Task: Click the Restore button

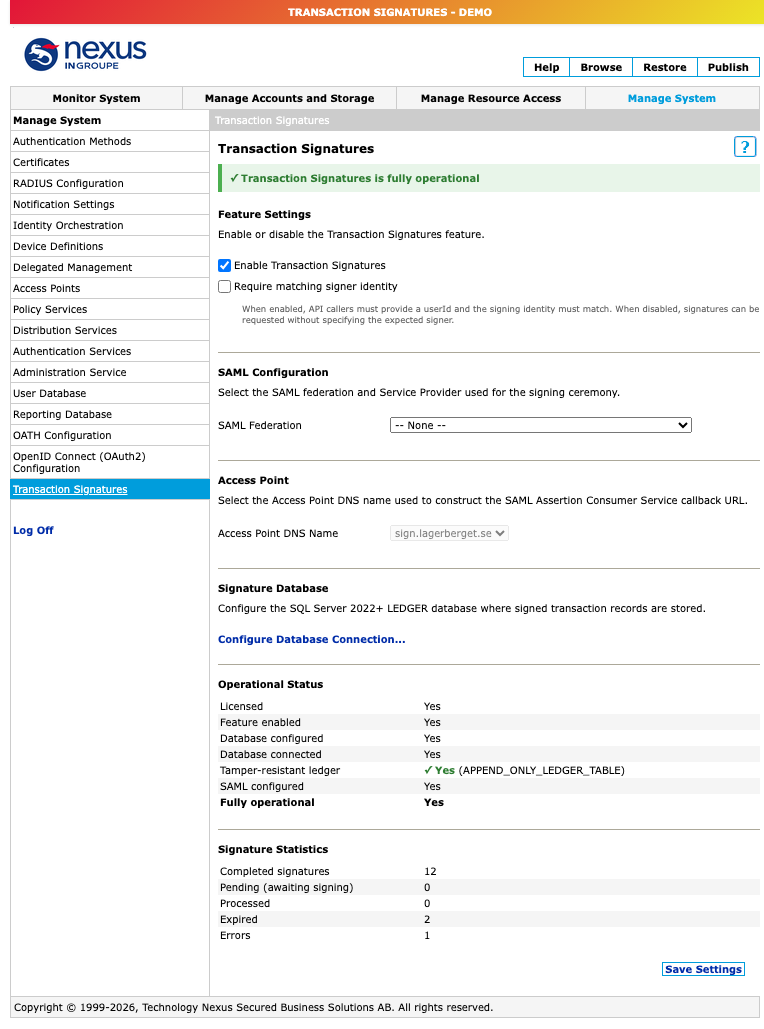Action: coord(665,67)
